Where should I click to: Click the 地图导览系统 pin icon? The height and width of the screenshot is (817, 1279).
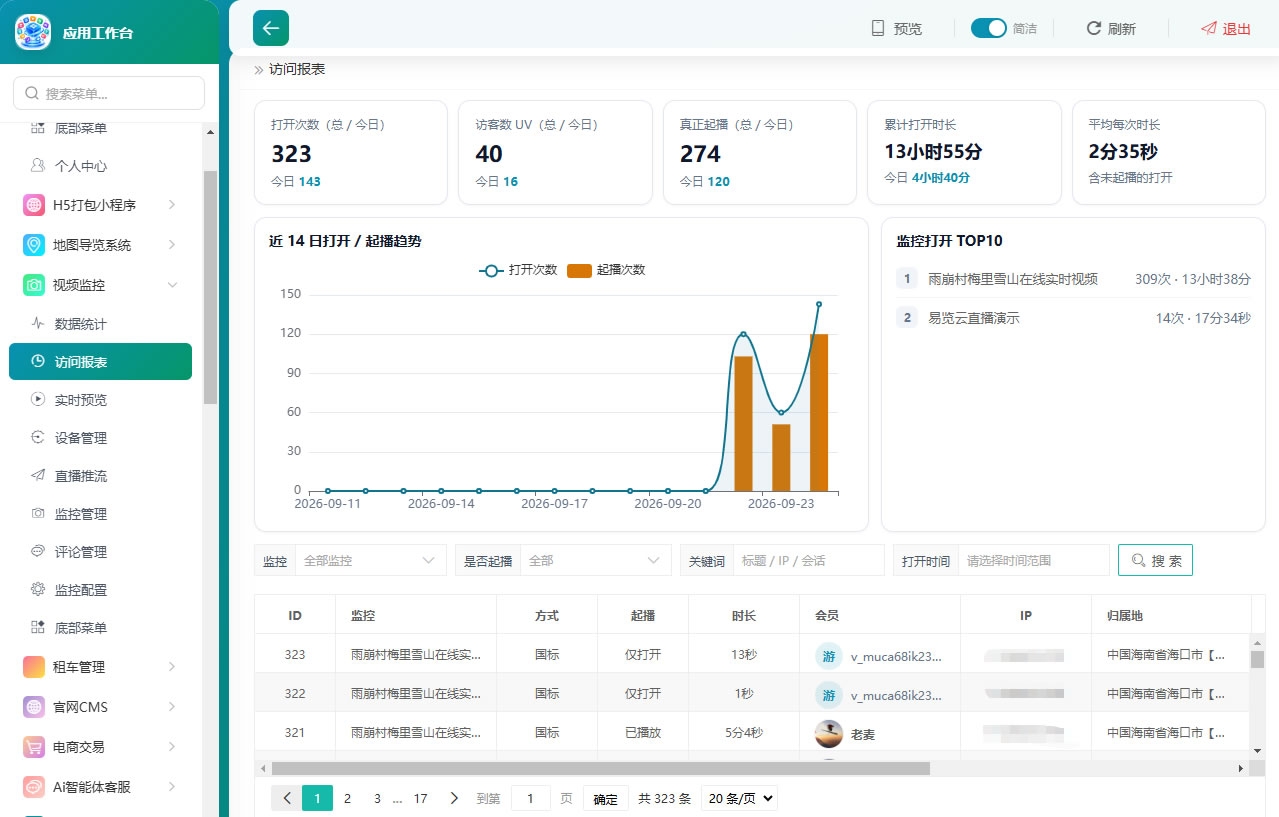[34, 245]
